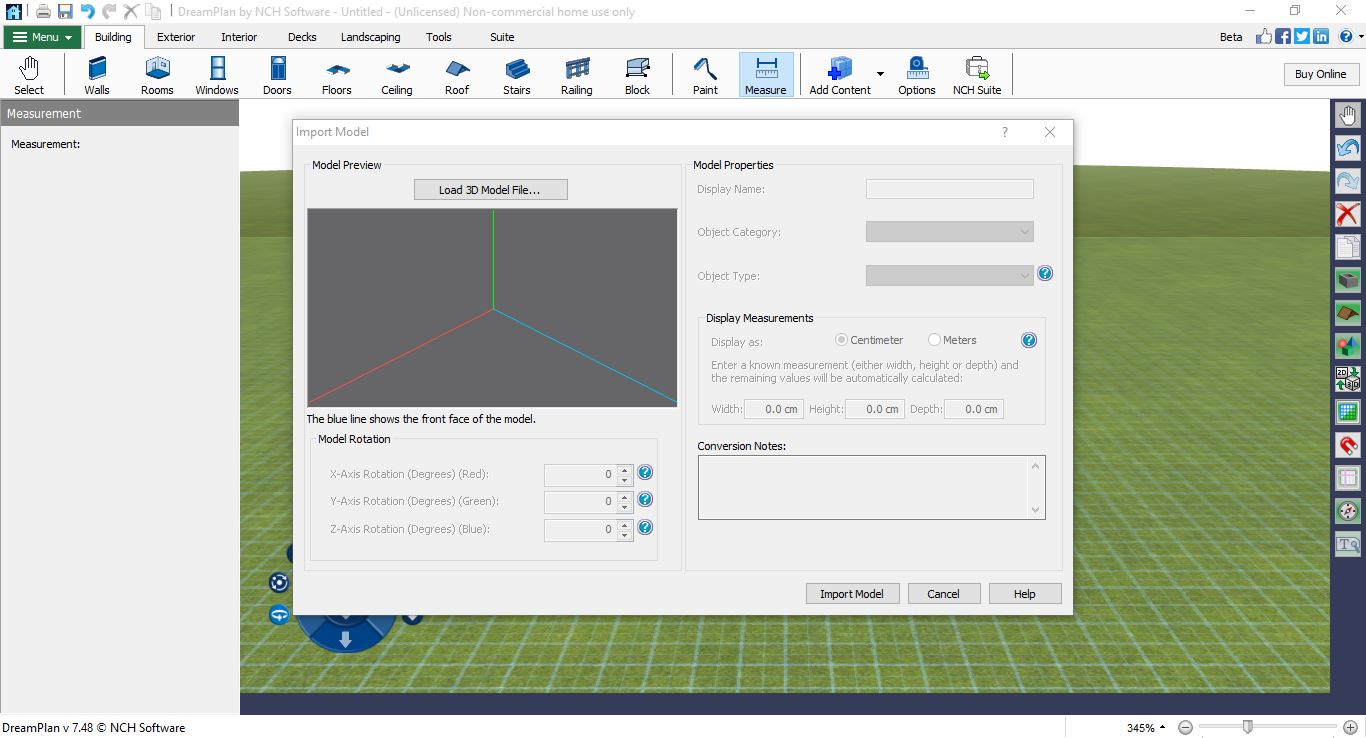
Task: Open the Landscaping tab
Action: point(370,37)
